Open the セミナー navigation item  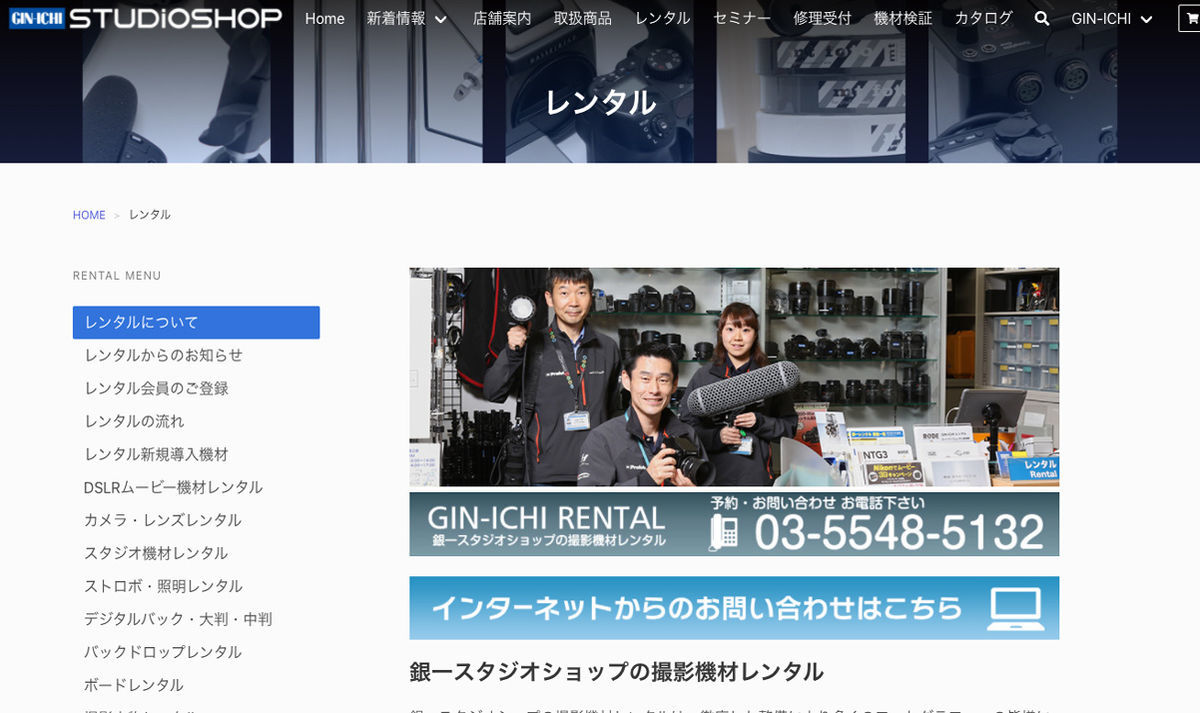tap(741, 18)
